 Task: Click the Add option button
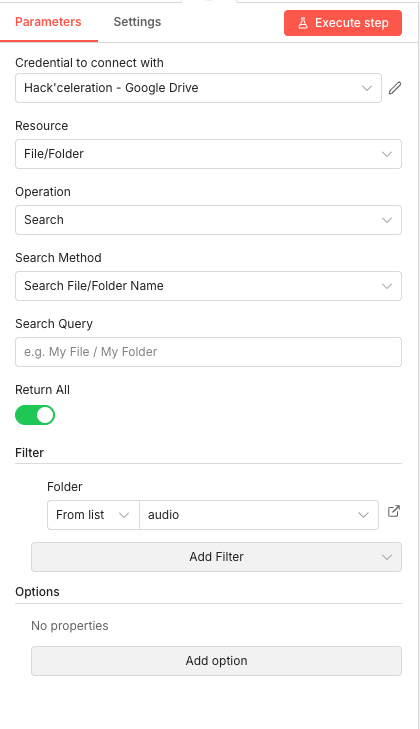(216, 661)
